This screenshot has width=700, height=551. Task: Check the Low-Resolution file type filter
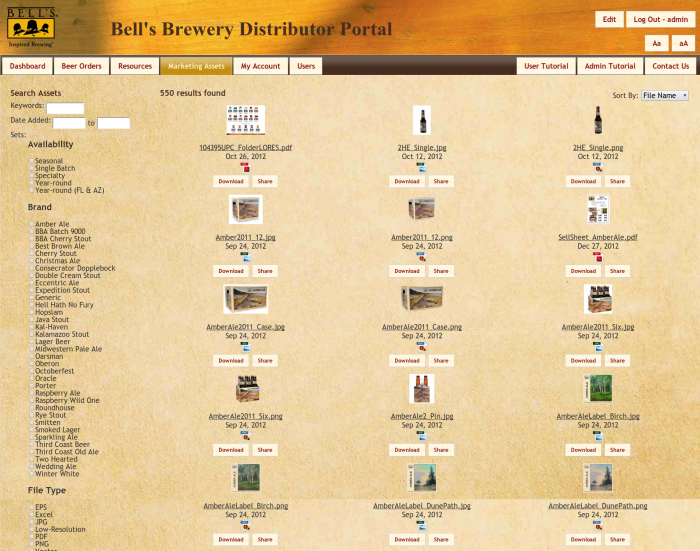pyautogui.click(x=32, y=529)
